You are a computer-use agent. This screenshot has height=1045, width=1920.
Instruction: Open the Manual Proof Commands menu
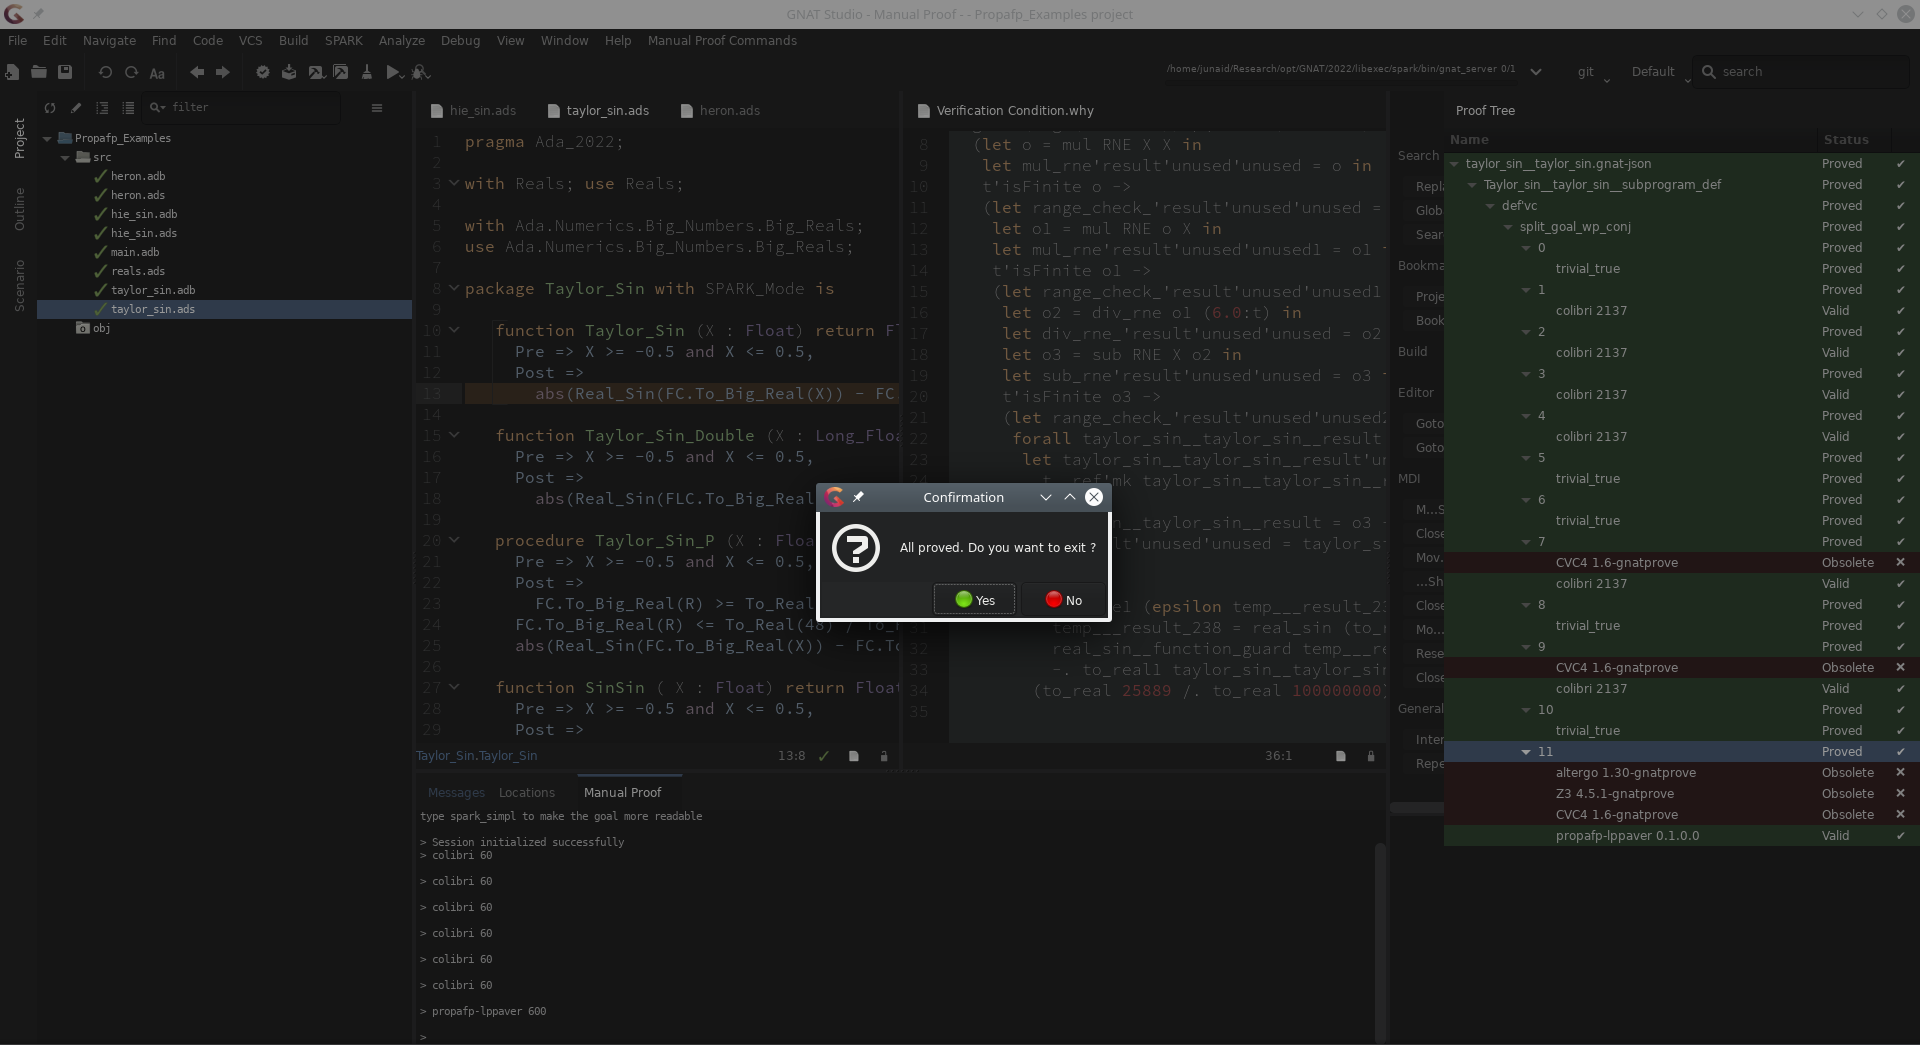click(722, 41)
